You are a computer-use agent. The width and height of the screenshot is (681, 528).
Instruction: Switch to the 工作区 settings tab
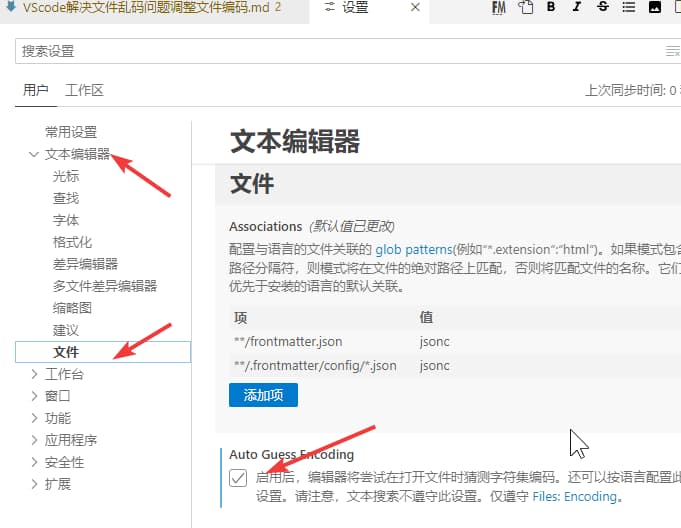(84, 90)
